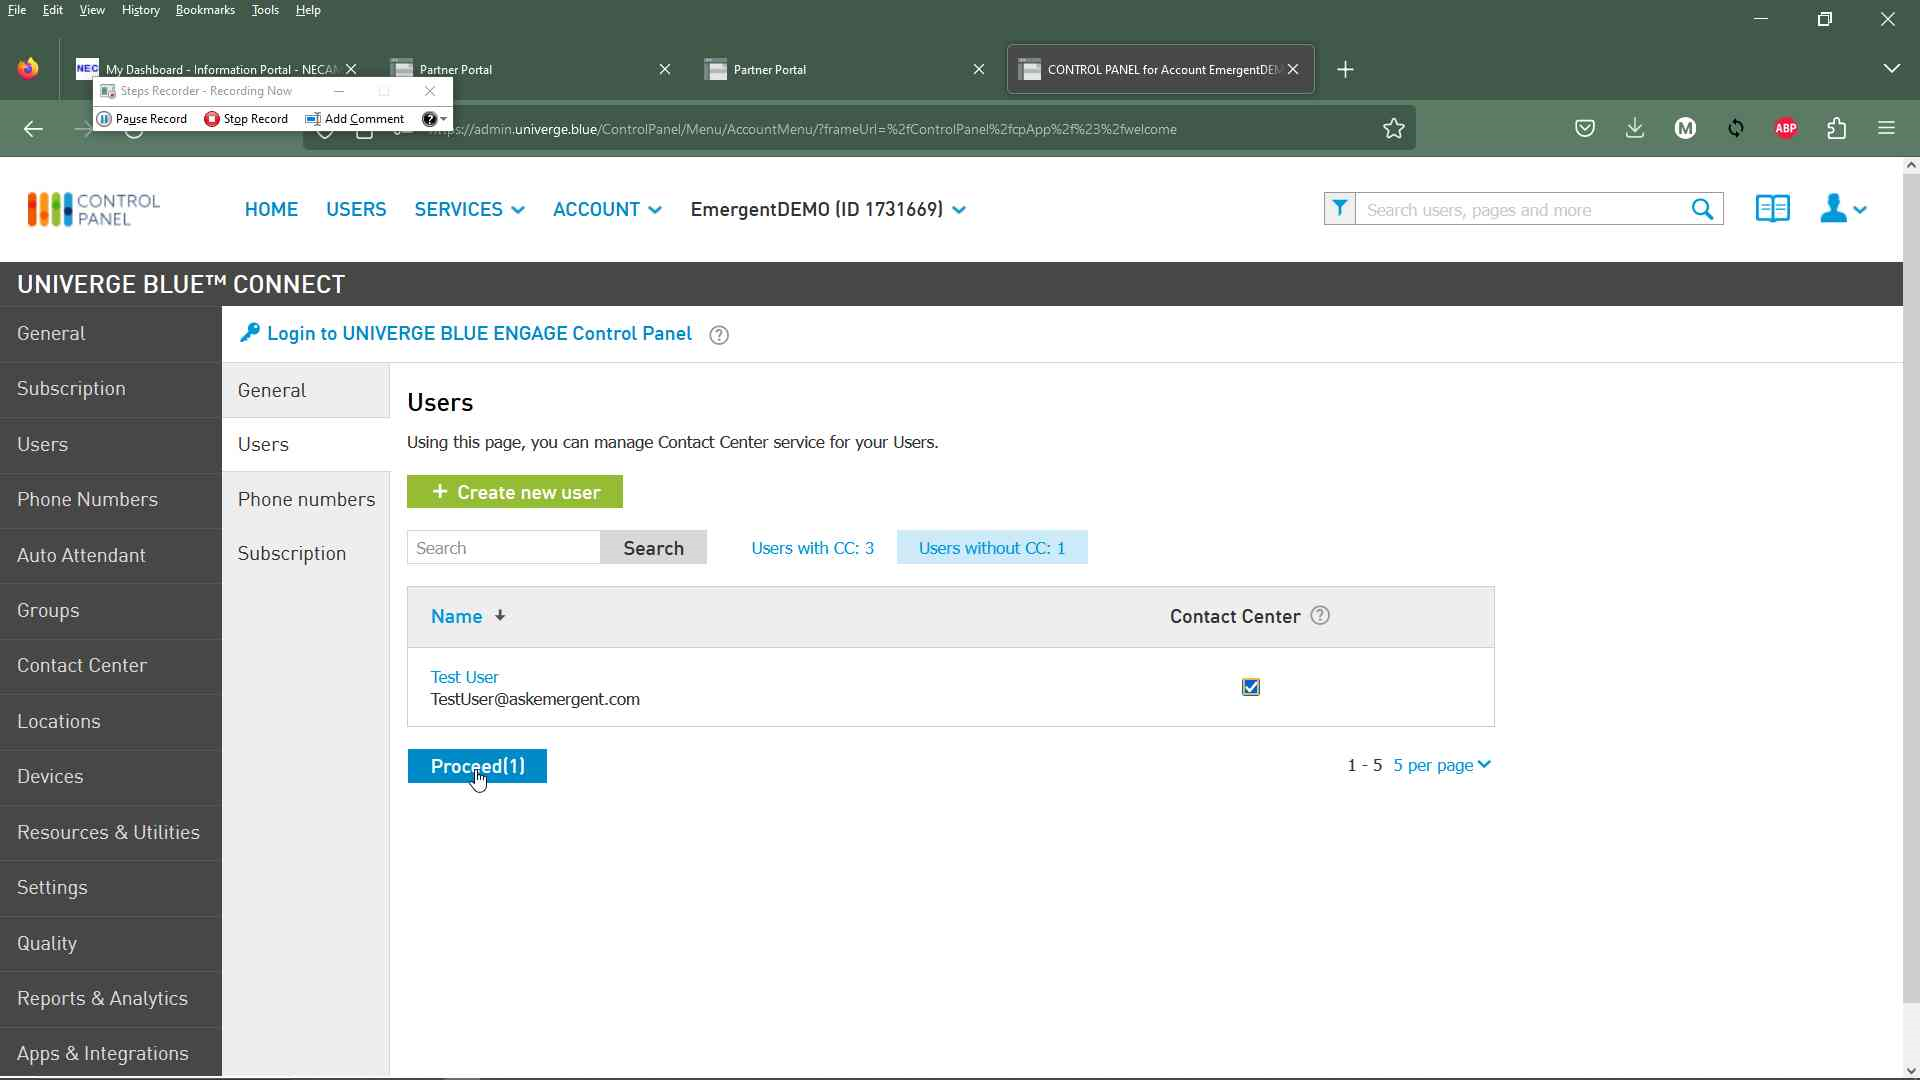The width and height of the screenshot is (1920, 1080).
Task: Open Contact Center in left sidebar
Action: [x=110, y=666]
